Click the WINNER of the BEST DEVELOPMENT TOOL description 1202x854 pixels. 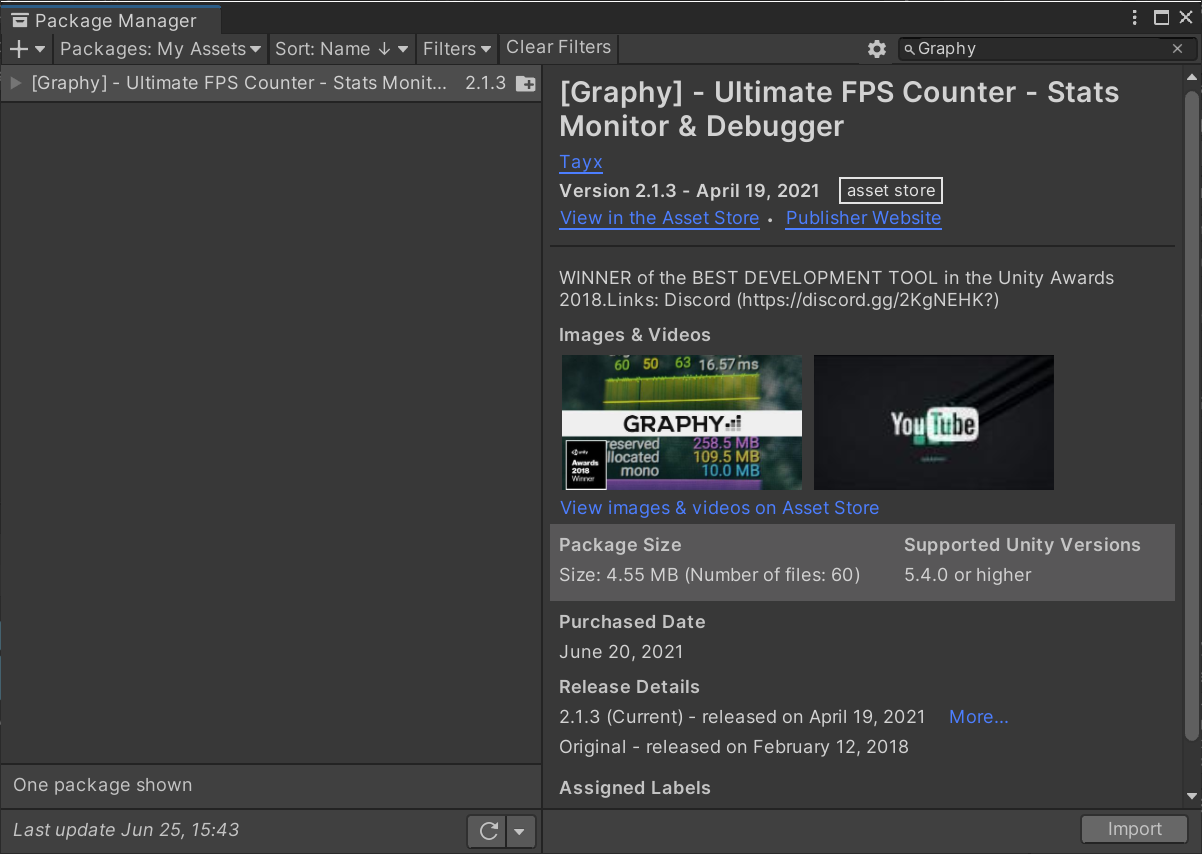[836, 289]
